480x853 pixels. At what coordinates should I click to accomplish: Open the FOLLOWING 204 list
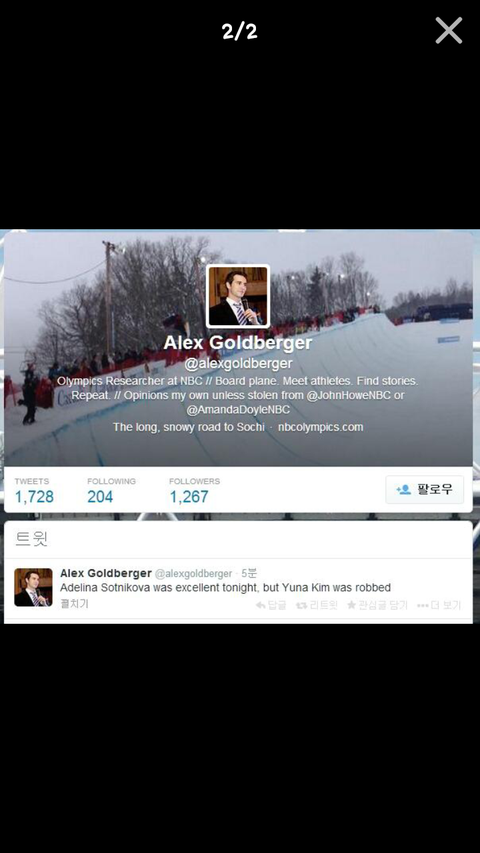pyautogui.click(x=111, y=490)
